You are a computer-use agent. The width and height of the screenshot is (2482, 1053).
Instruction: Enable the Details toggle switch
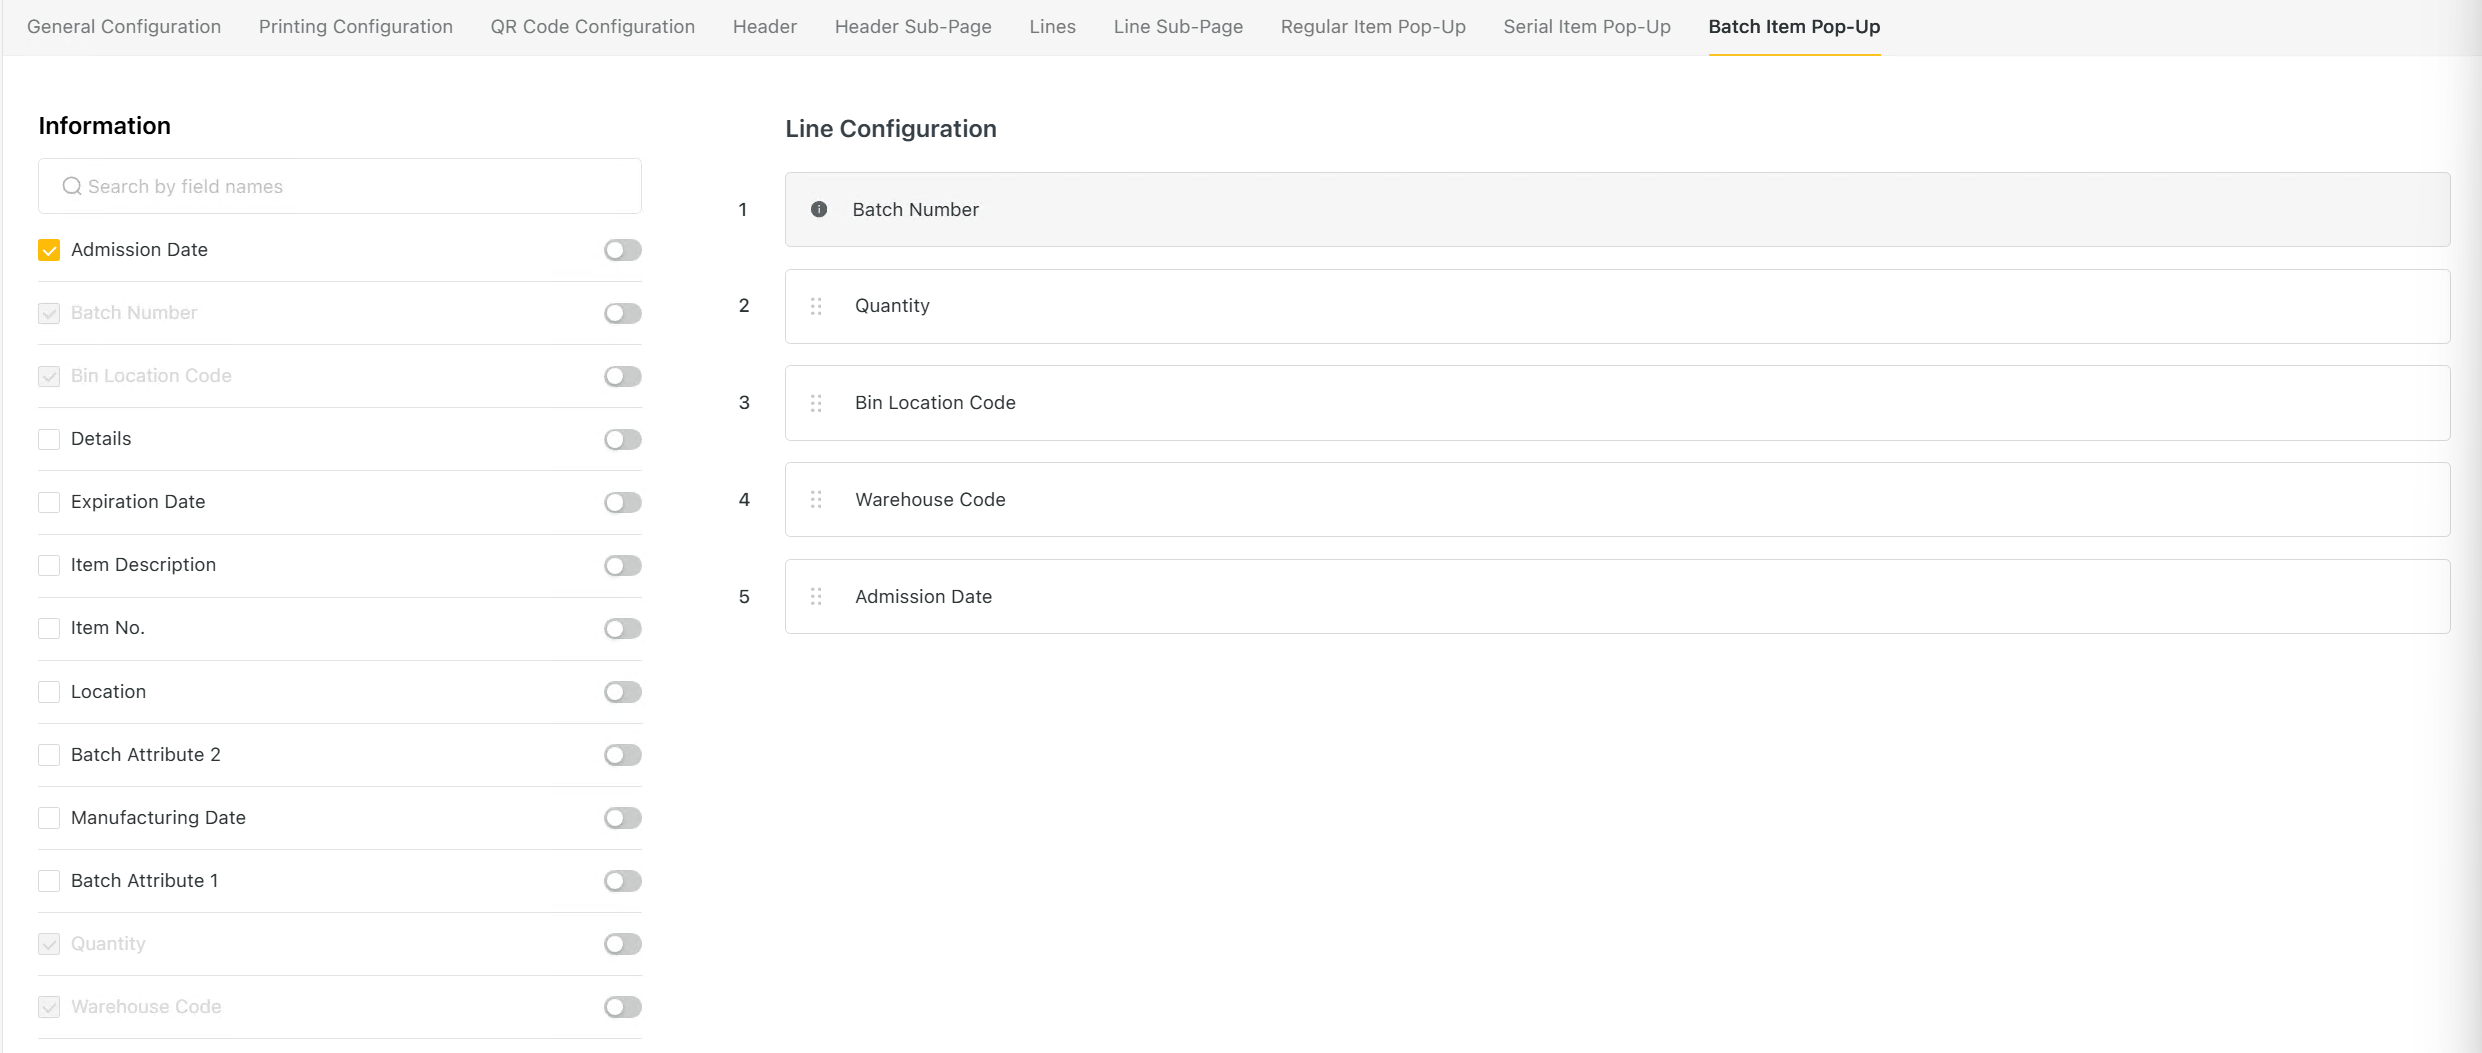622,439
